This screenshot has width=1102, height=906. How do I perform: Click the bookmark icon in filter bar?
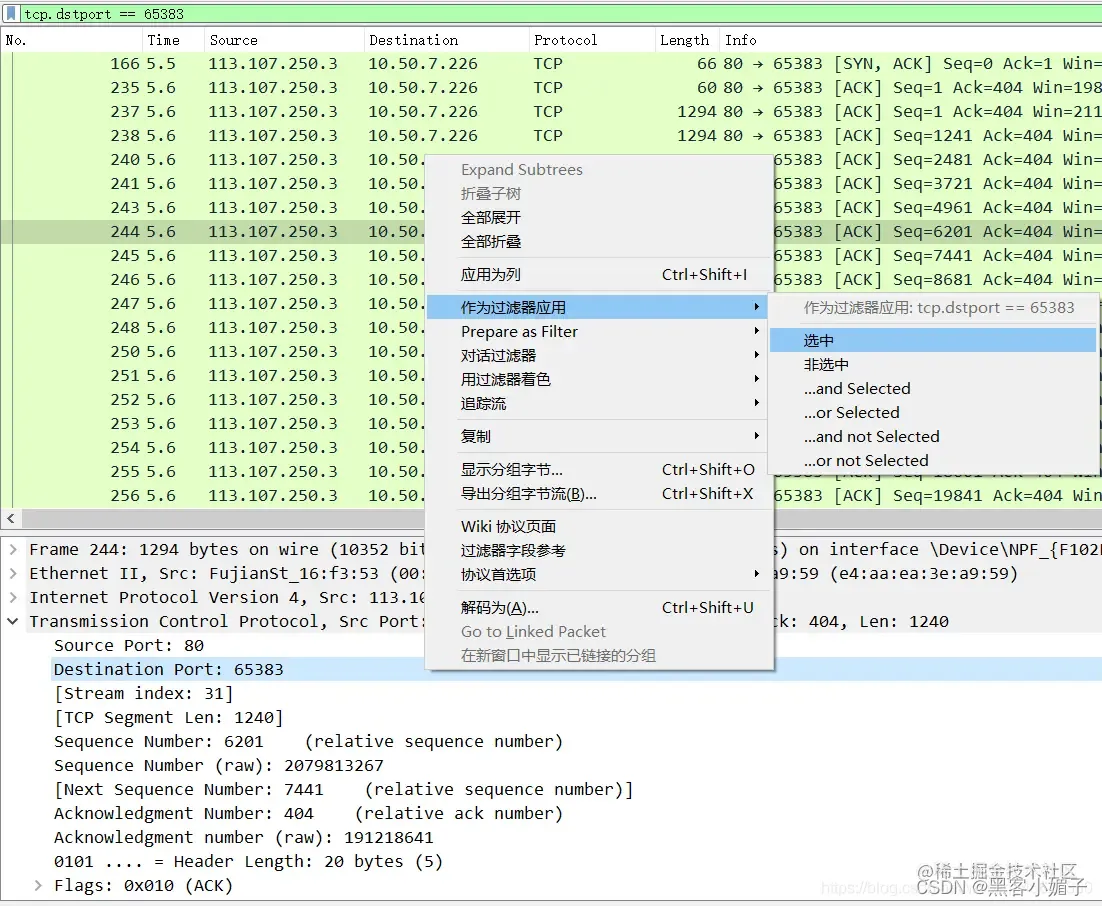[11, 13]
